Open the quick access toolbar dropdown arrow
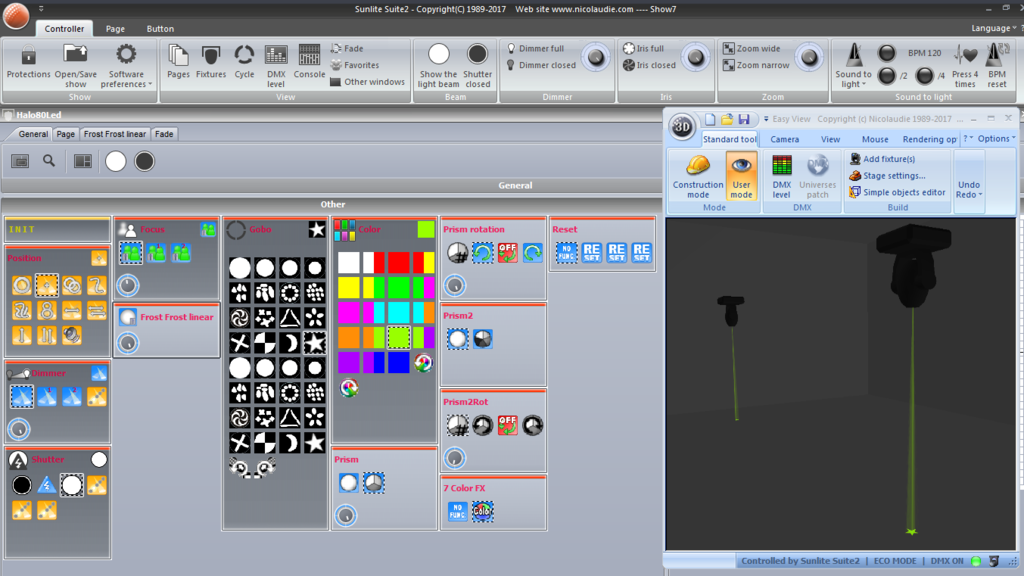Screen dimensions: 1024x576 coord(41,8)
